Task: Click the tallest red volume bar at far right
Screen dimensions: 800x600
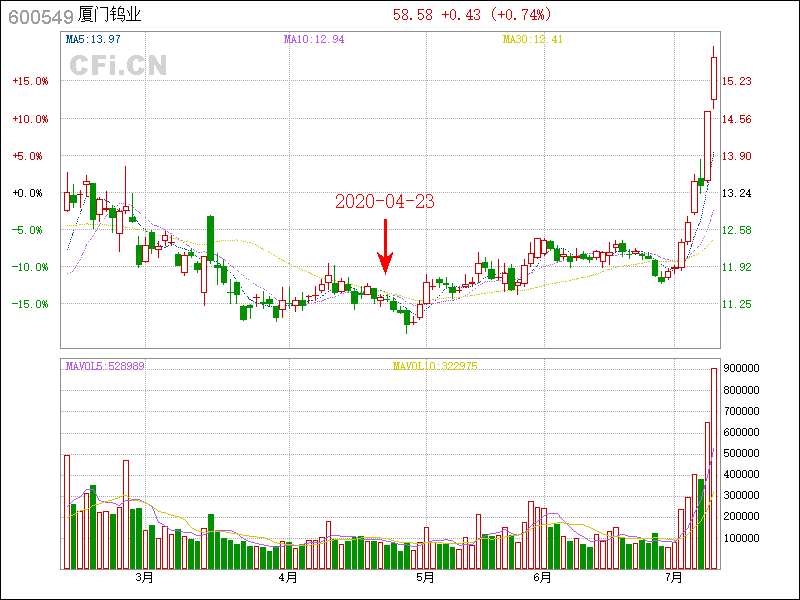Action: click(714, 468)
